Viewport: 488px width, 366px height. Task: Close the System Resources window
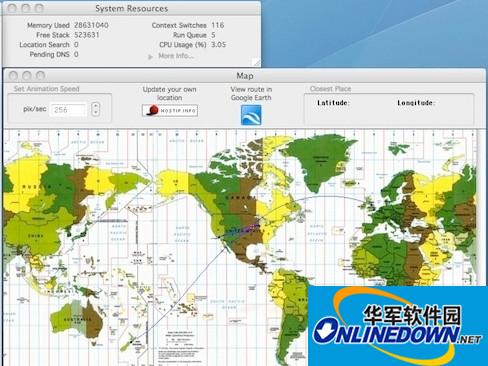point(12,8)
